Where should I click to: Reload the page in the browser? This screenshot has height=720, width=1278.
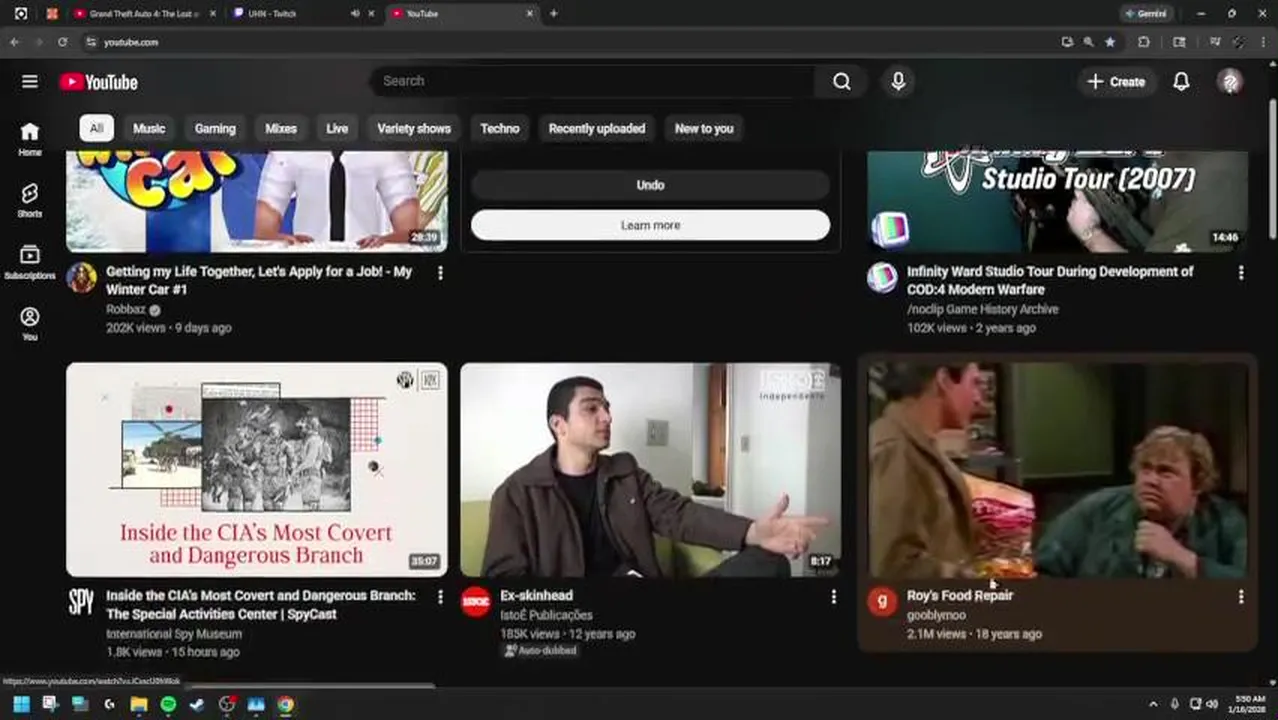coord(62,42)
